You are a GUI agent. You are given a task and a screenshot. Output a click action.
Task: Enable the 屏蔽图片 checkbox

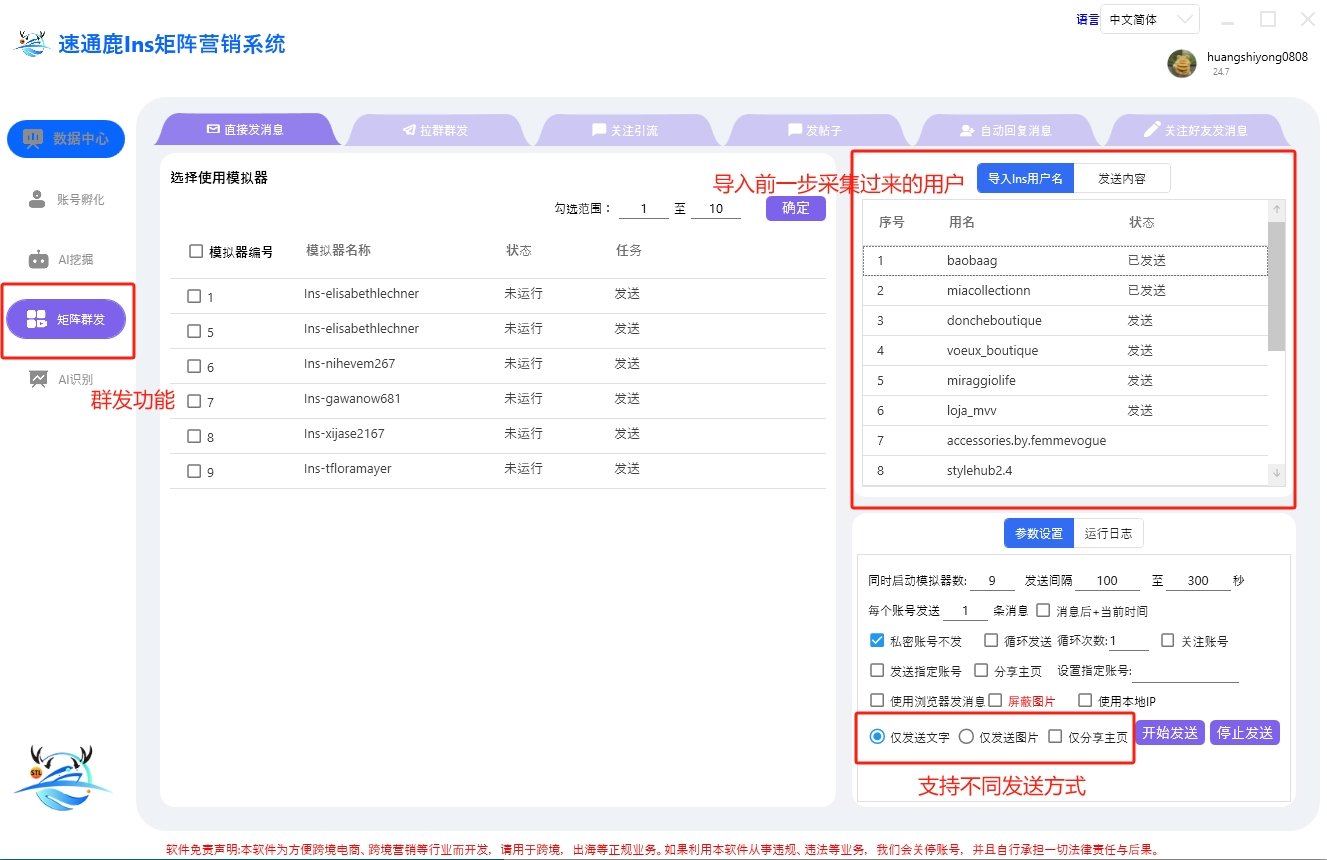tap(995, 700)
